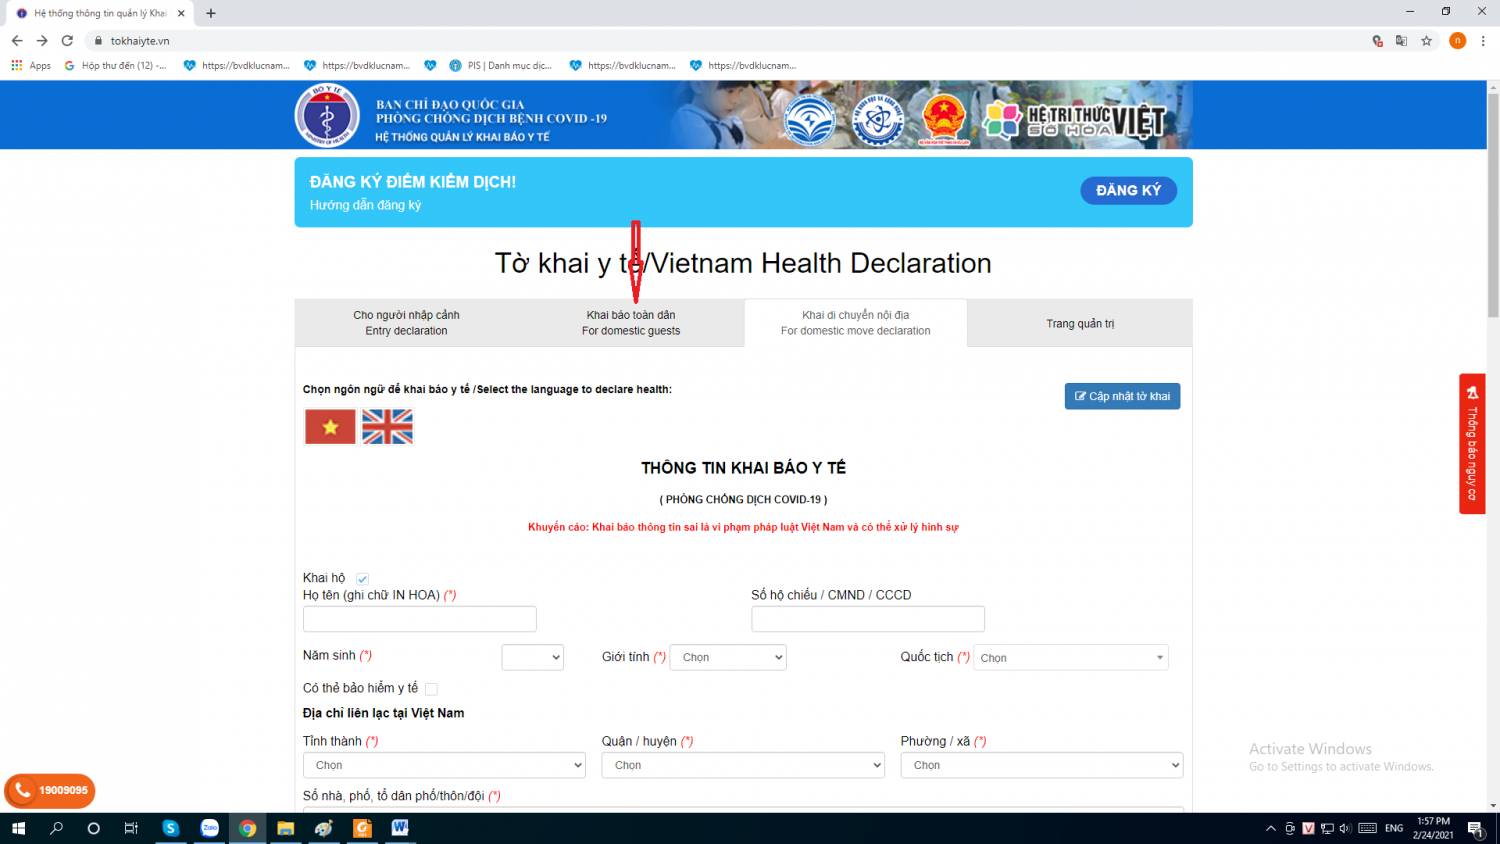
Task: Select the British flag English language icon
Action: pos(387,427)
